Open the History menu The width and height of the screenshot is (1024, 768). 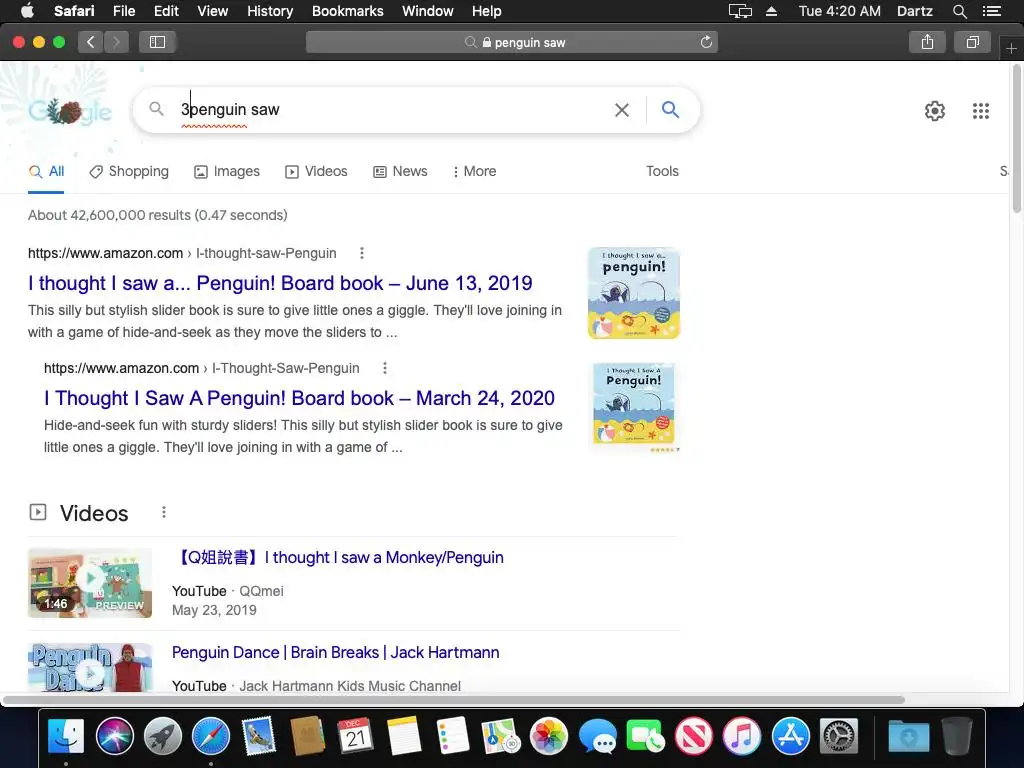(x=270, y=11)
